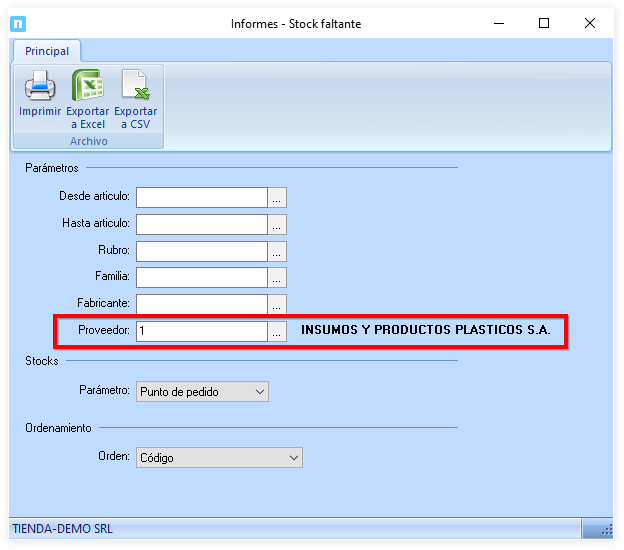Select the Principal ribbon tab
The height and width of the screenshot is (550, 624).
(47, 51)
